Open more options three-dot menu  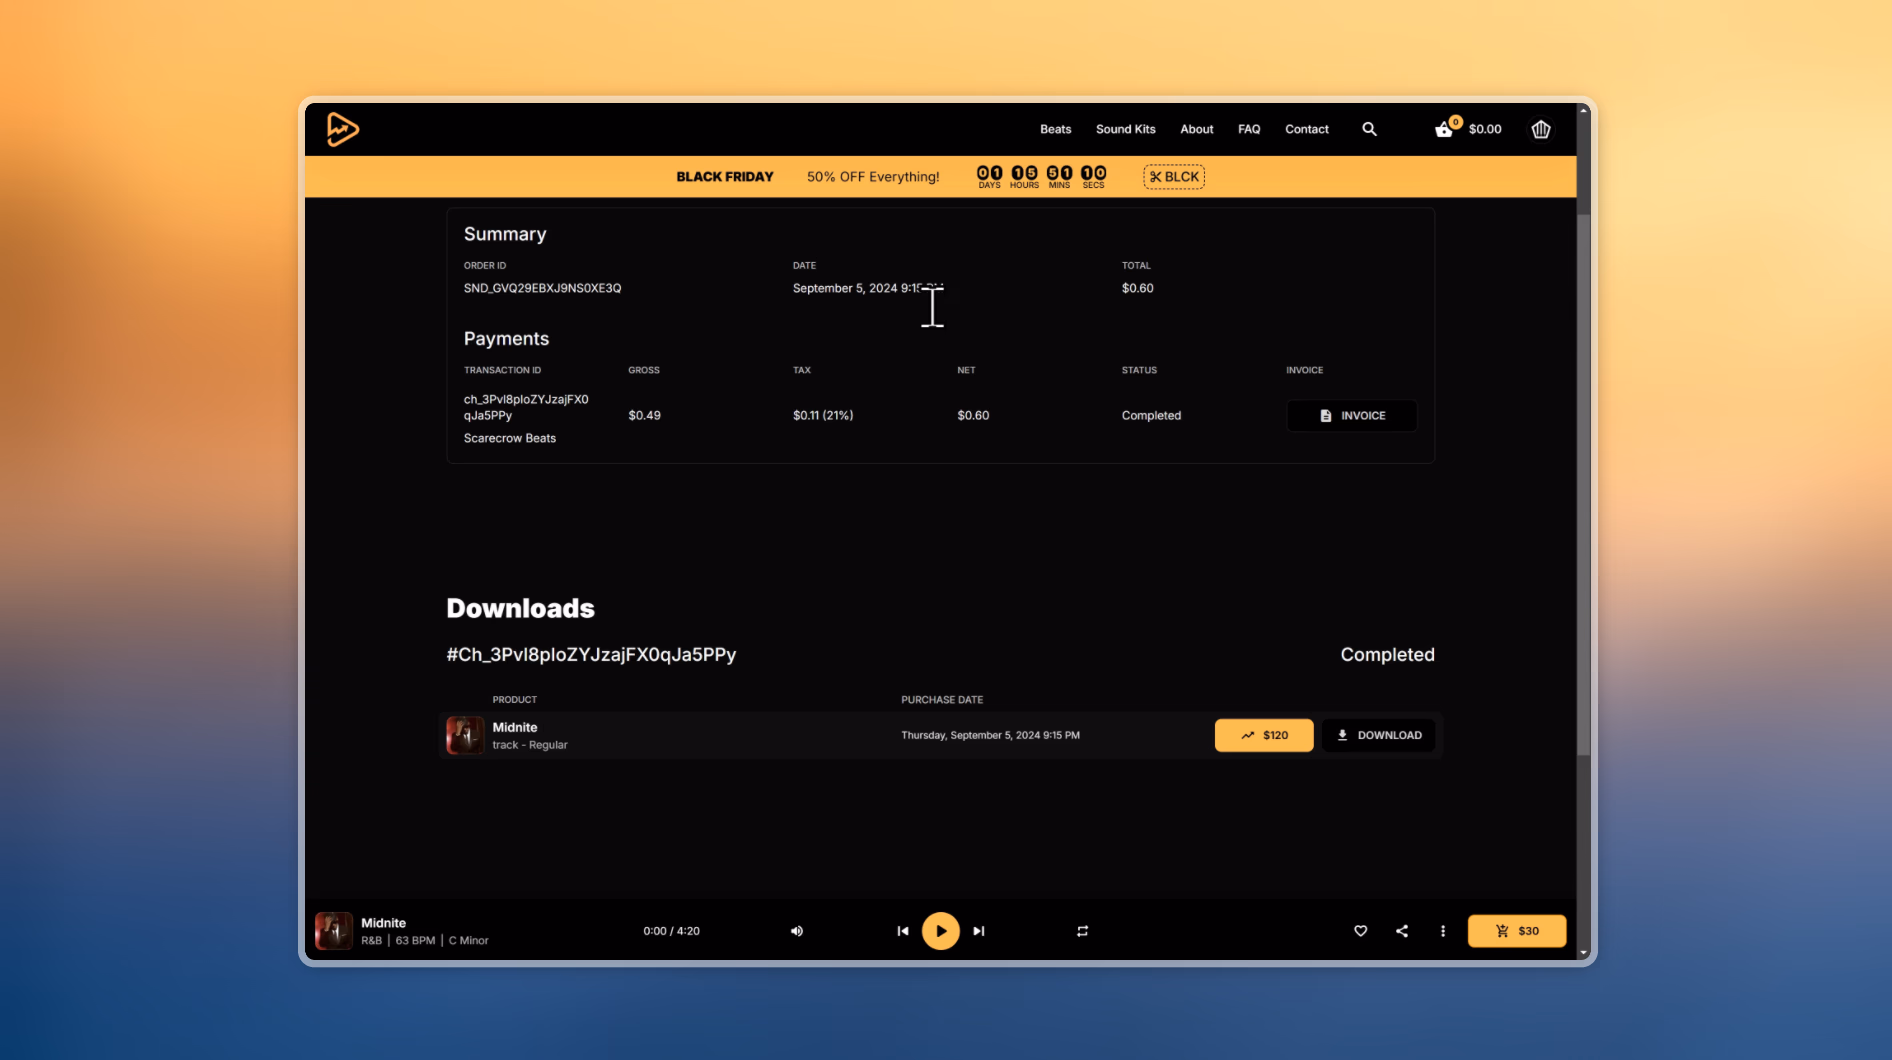[x=1442, y=931]
